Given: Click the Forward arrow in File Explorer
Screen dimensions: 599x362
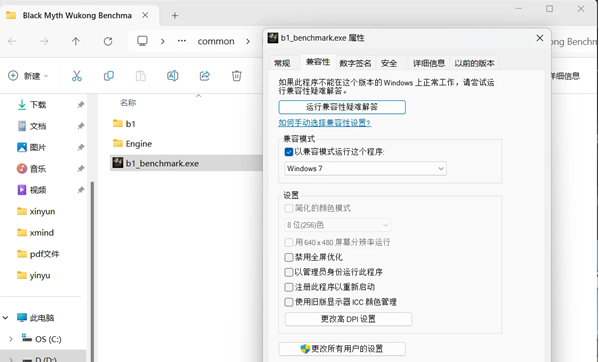Looking at the screenshot, I should click(x=44, y=41).
